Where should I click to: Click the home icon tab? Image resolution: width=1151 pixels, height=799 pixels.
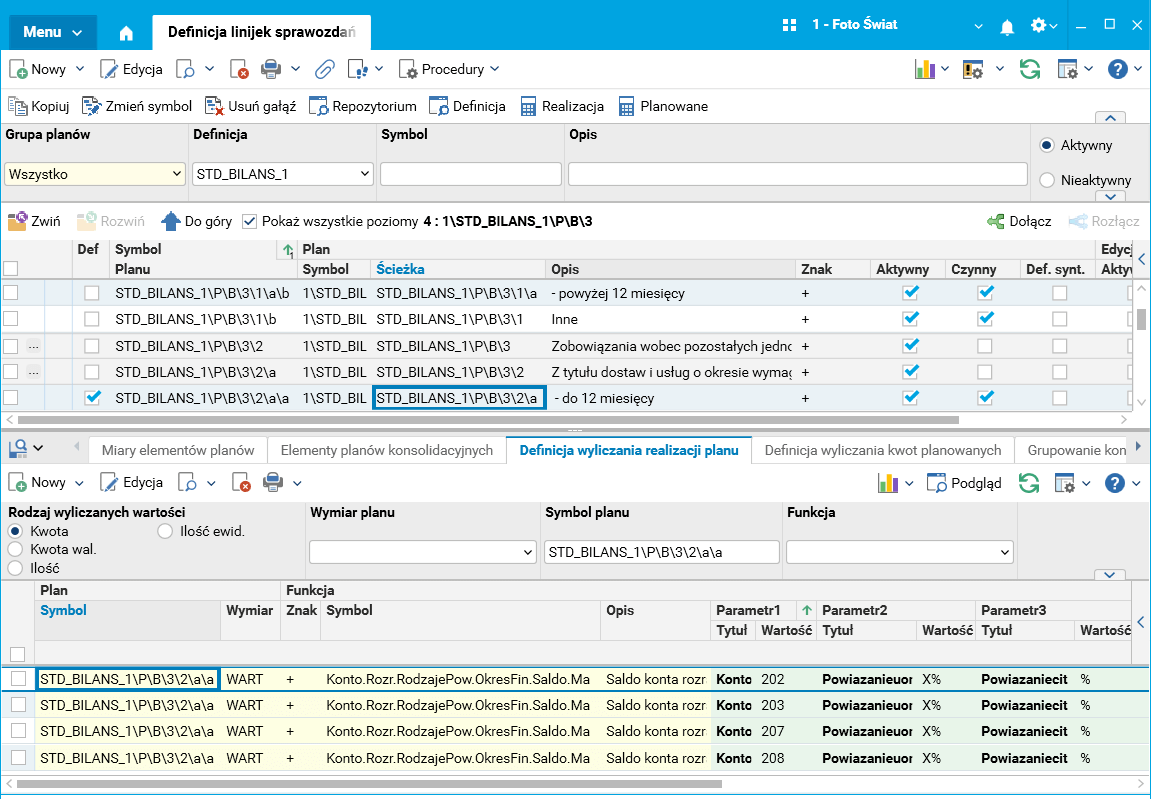pos(126,32)
